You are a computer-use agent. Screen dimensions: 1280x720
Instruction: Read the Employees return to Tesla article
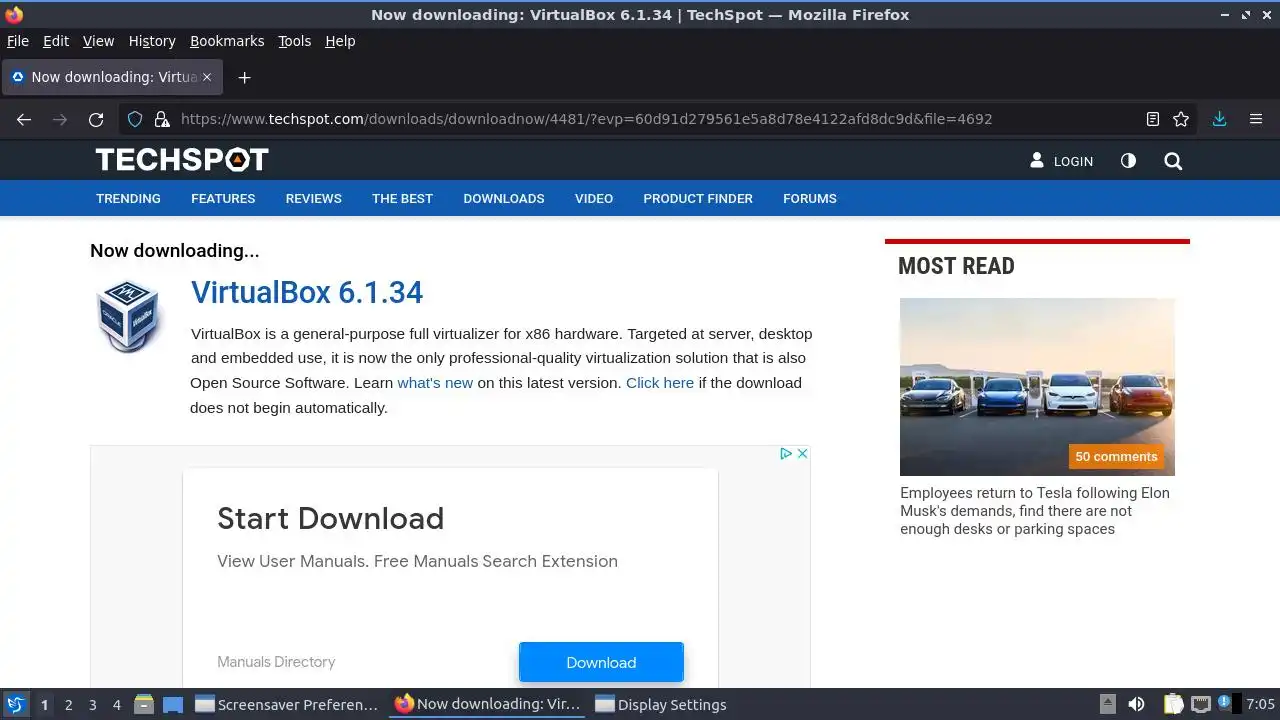click(1035, 511)
